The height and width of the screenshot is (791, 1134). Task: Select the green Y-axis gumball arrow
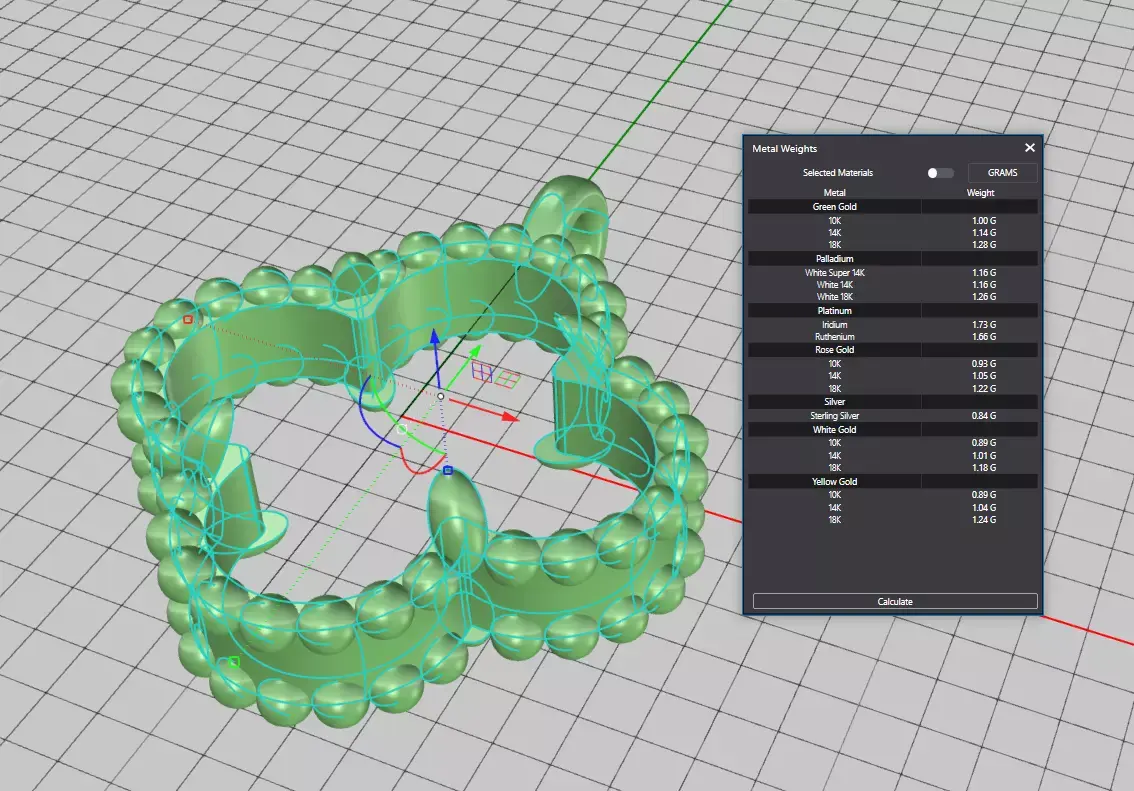click(474, 352)
